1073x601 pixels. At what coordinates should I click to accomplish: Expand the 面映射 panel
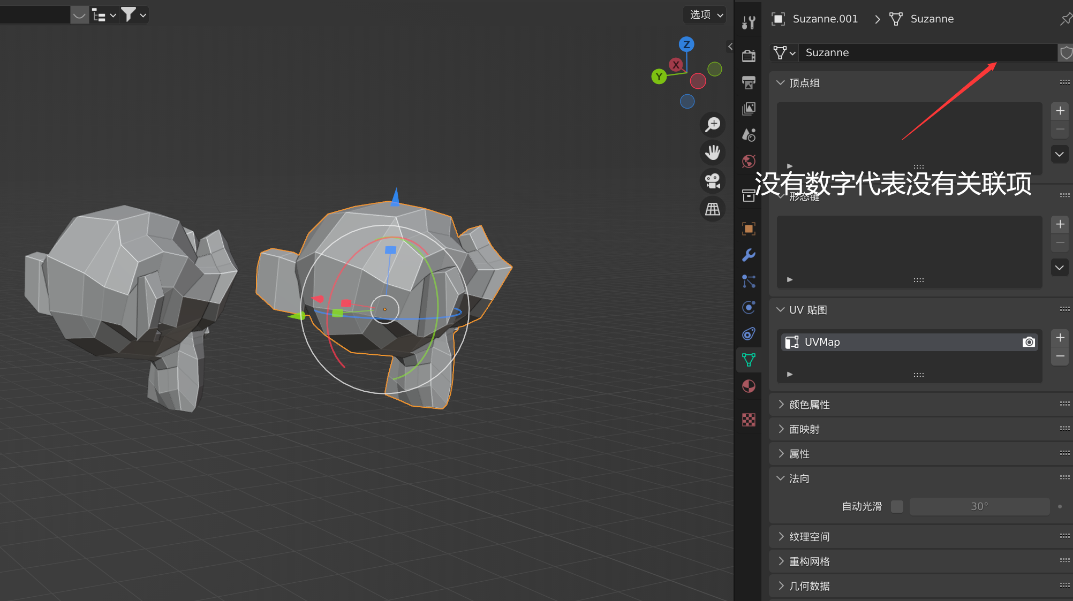tap(781, 429)
